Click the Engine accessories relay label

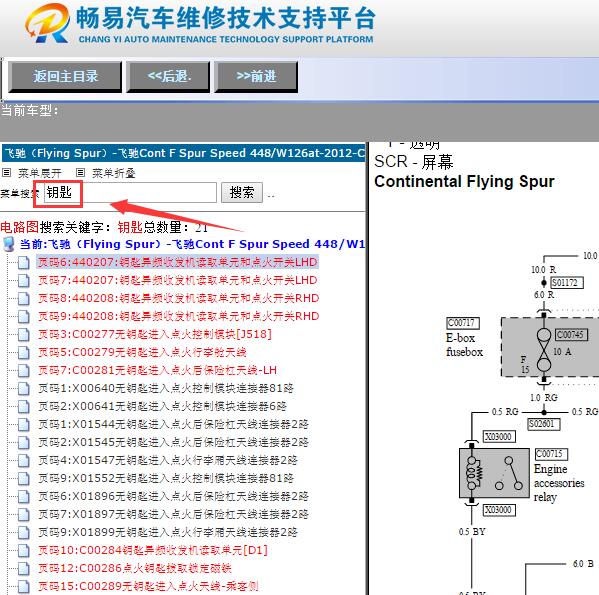(559, 483)
